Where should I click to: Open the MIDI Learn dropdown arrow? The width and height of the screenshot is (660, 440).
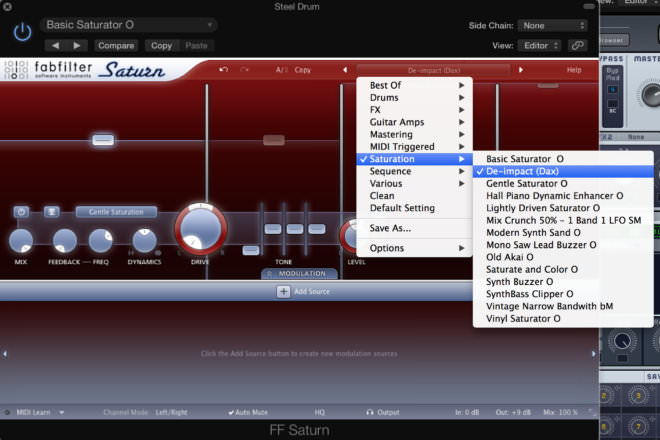61,413
